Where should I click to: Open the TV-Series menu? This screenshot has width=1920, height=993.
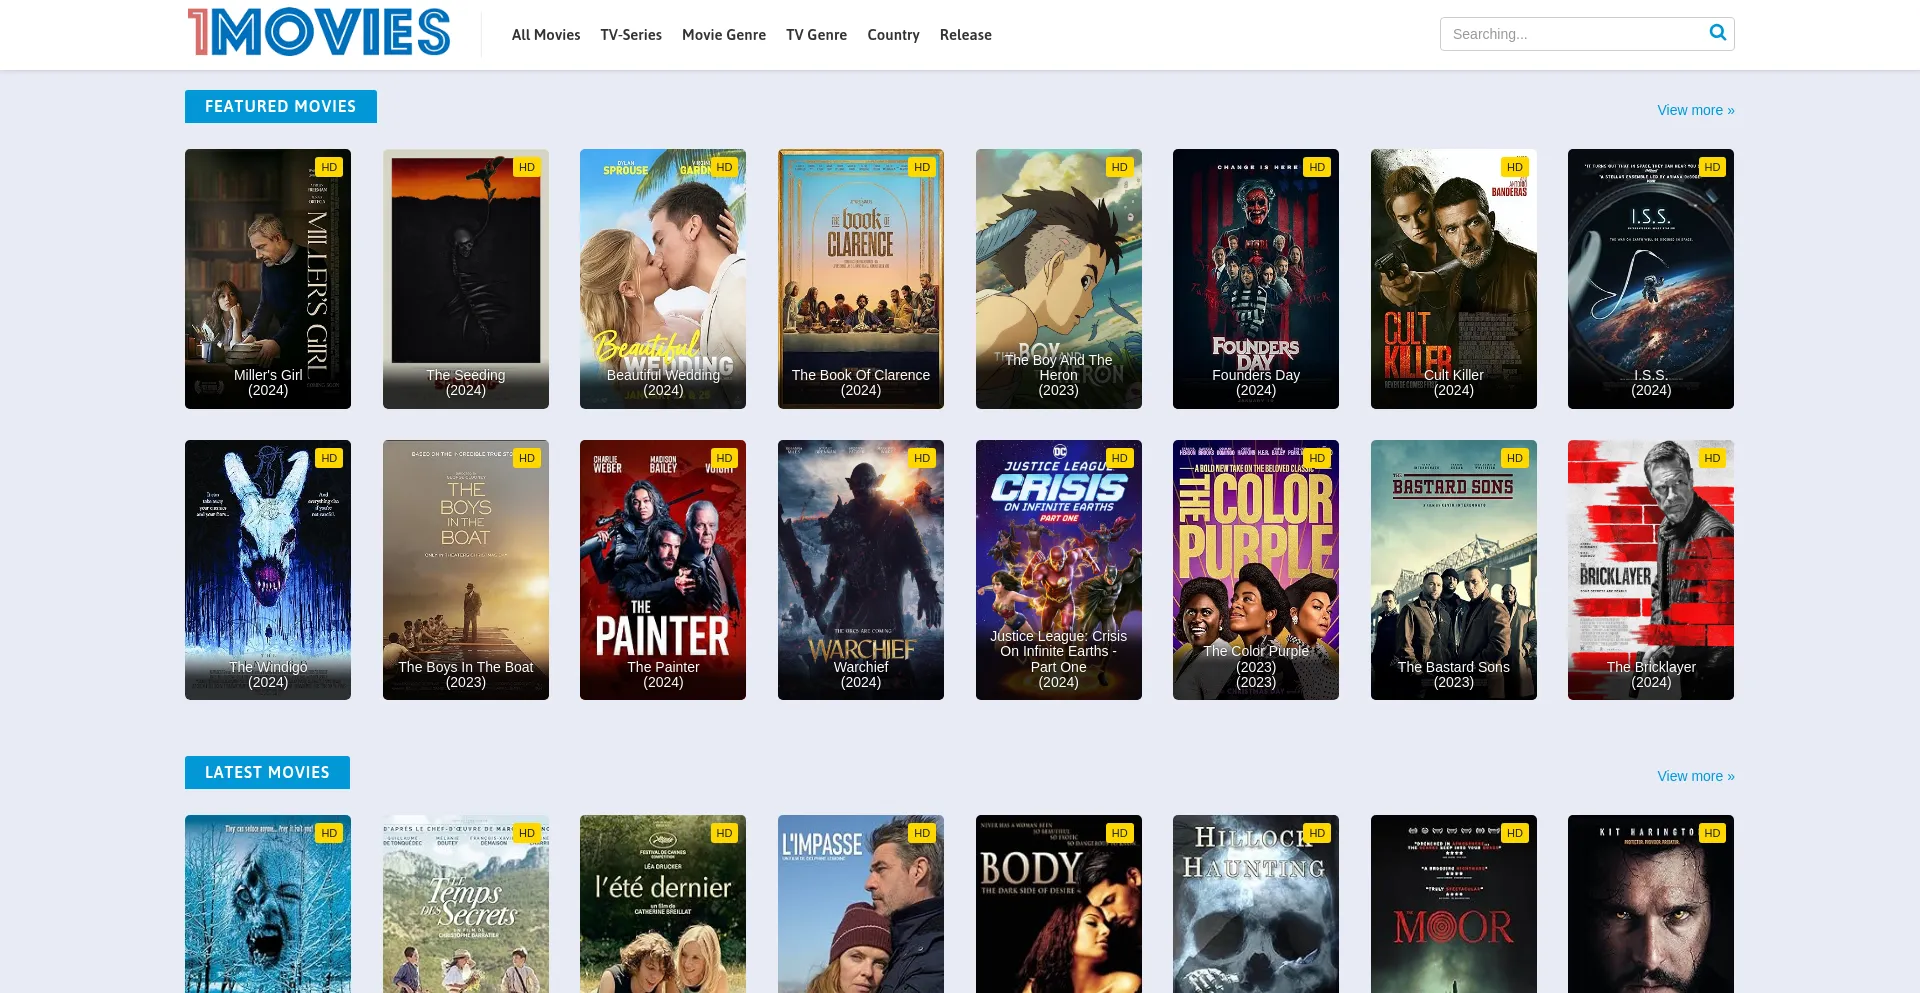[x=631, y=35]
